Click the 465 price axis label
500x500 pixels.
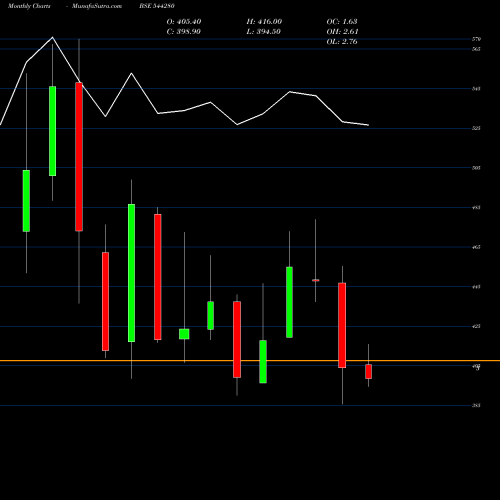pos(476,247)
